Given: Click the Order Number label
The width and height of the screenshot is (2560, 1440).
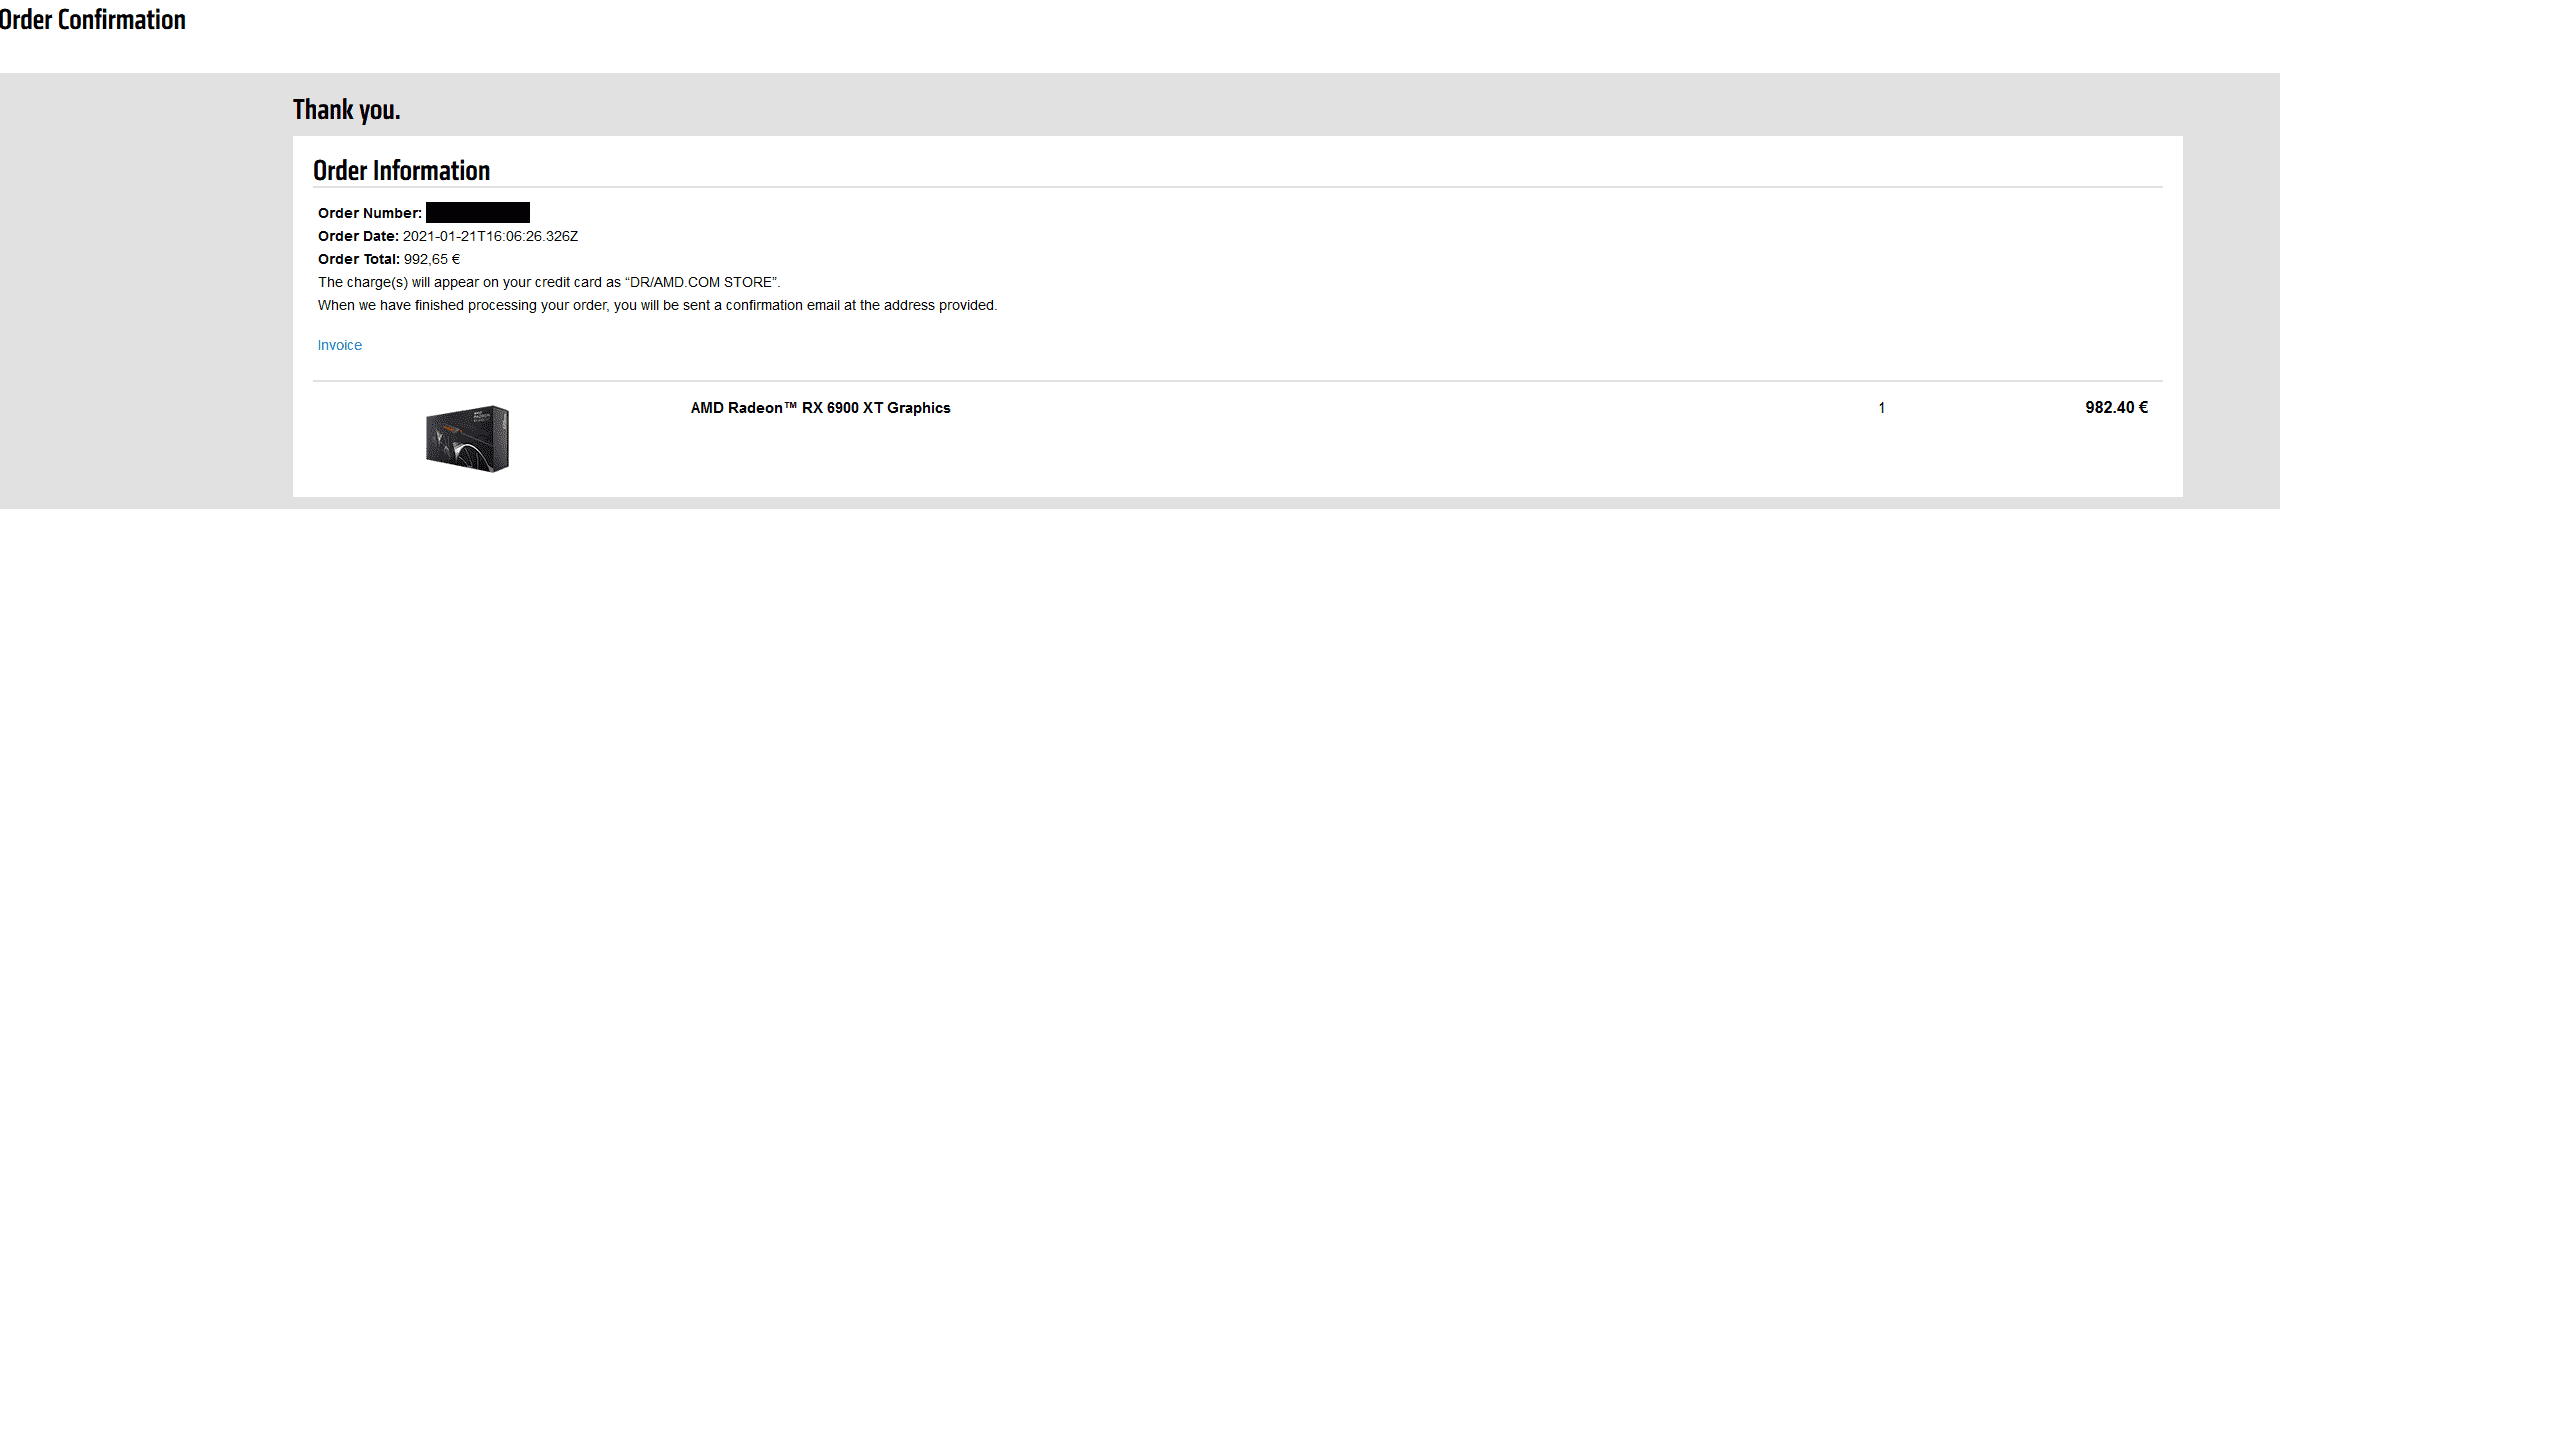Looking at the screenshot, I should tap(370, 213).
